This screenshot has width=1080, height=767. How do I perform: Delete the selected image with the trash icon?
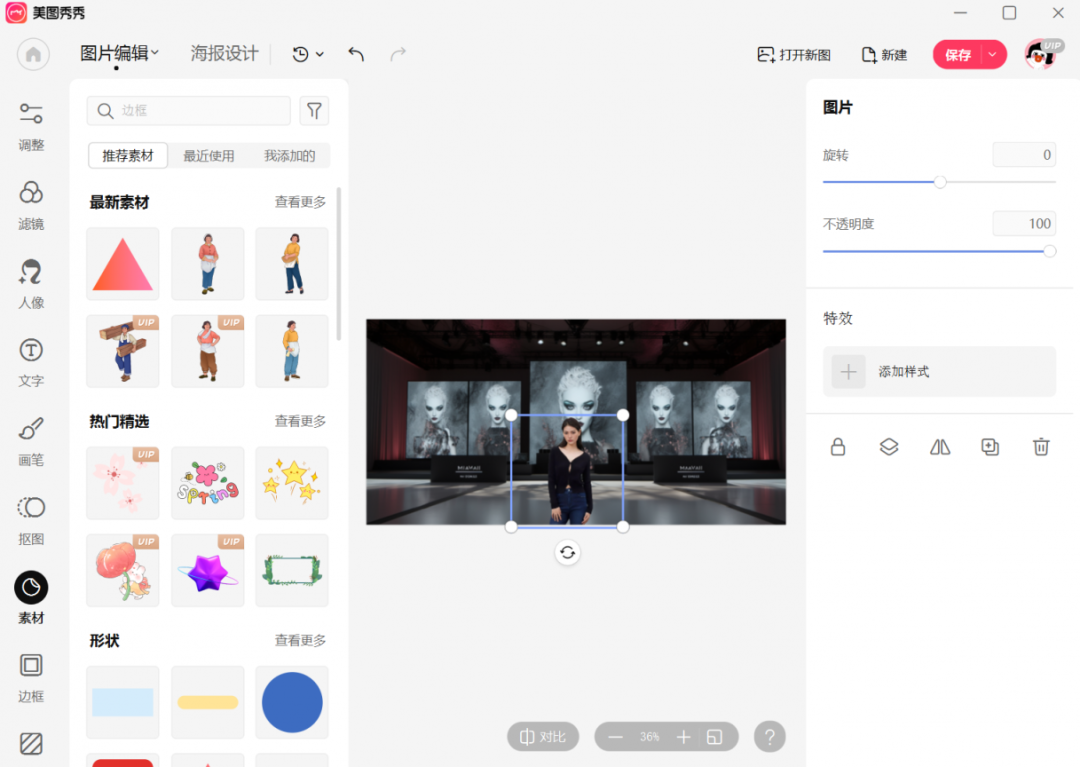pos(1040,447)
